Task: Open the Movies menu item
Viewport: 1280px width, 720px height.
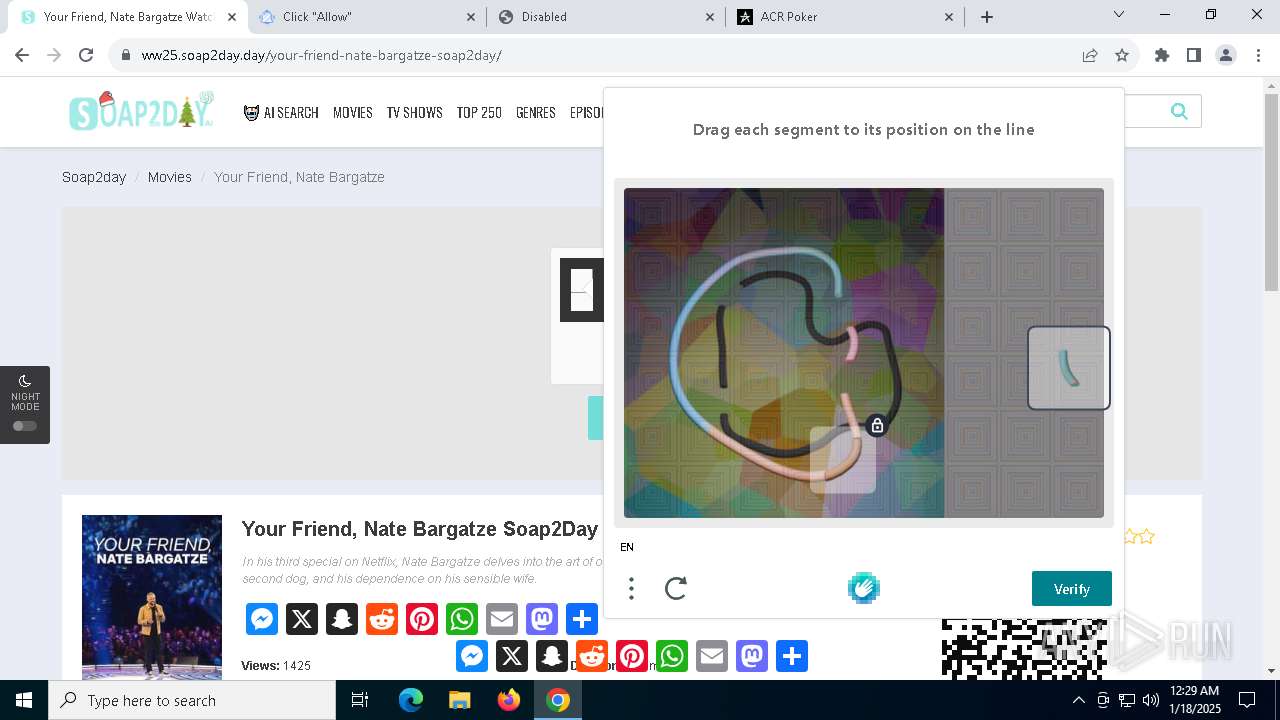Action: click(353, 113)
